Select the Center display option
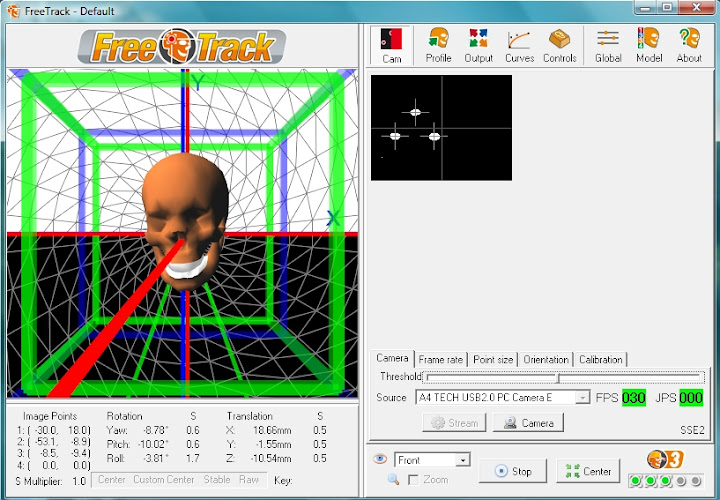 click(x=112, y=480)
